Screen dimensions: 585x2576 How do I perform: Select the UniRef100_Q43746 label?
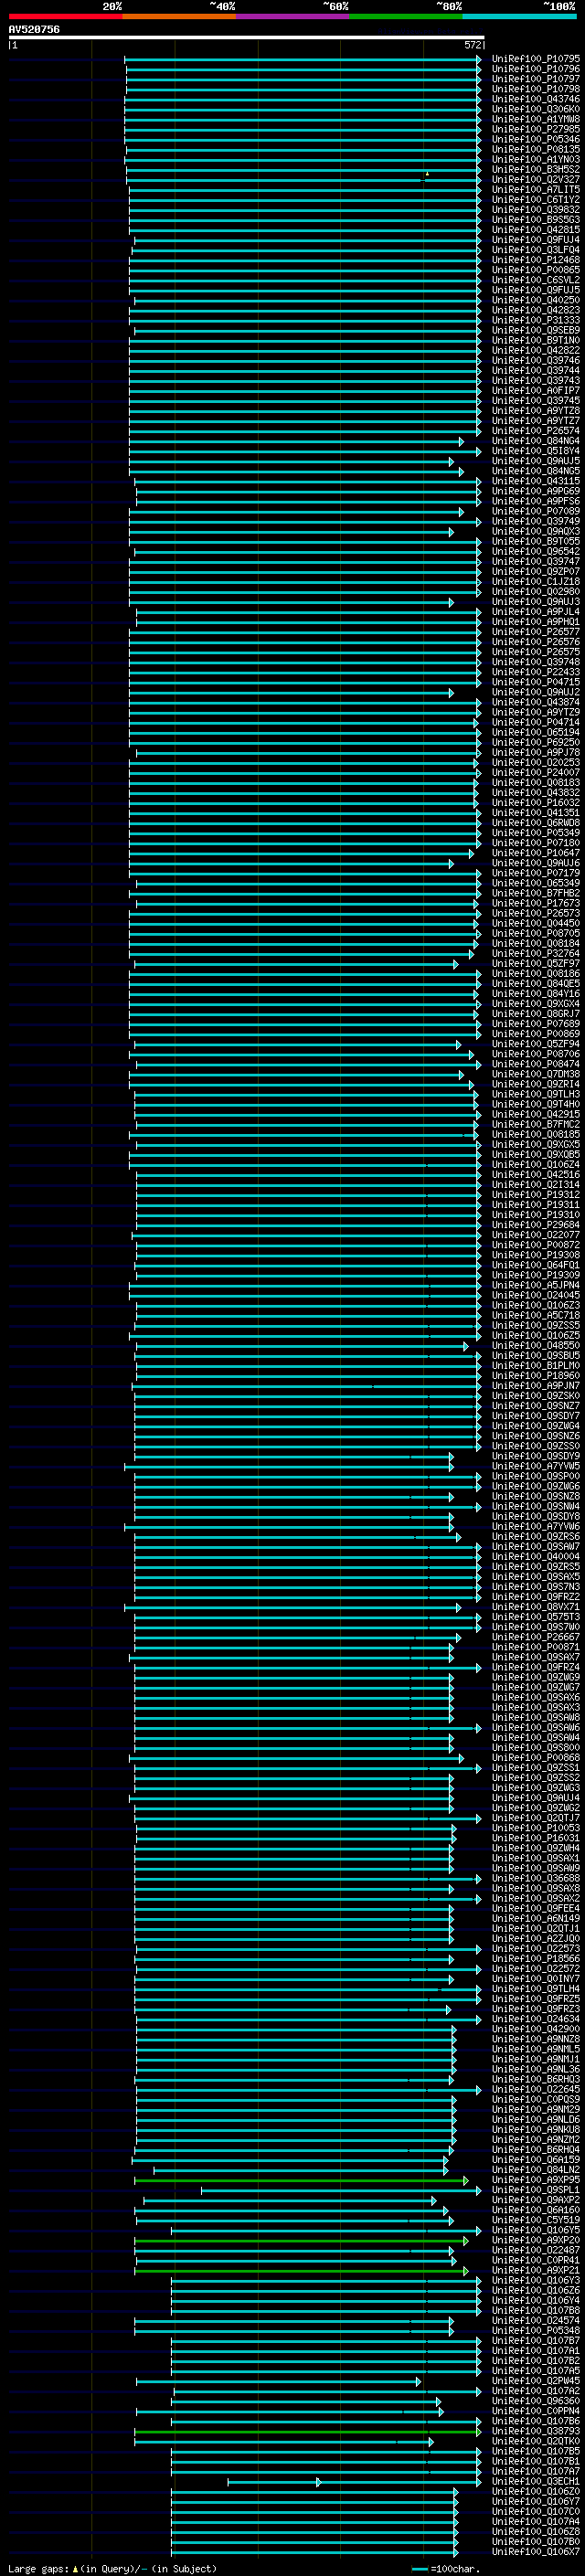[535, 99]
